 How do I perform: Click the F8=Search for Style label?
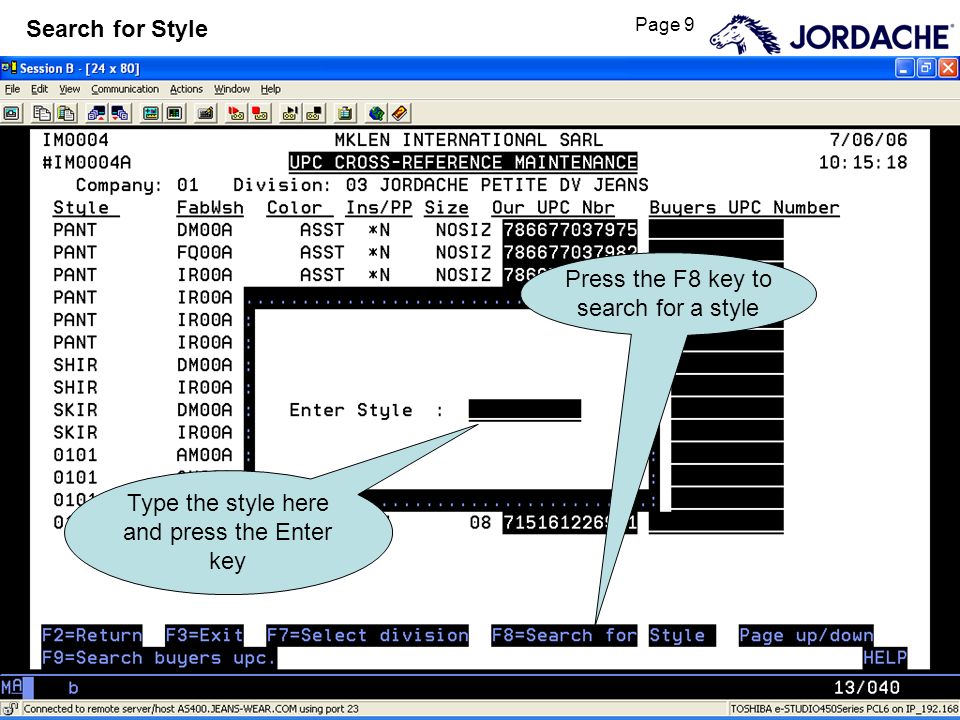coord(603,636)
